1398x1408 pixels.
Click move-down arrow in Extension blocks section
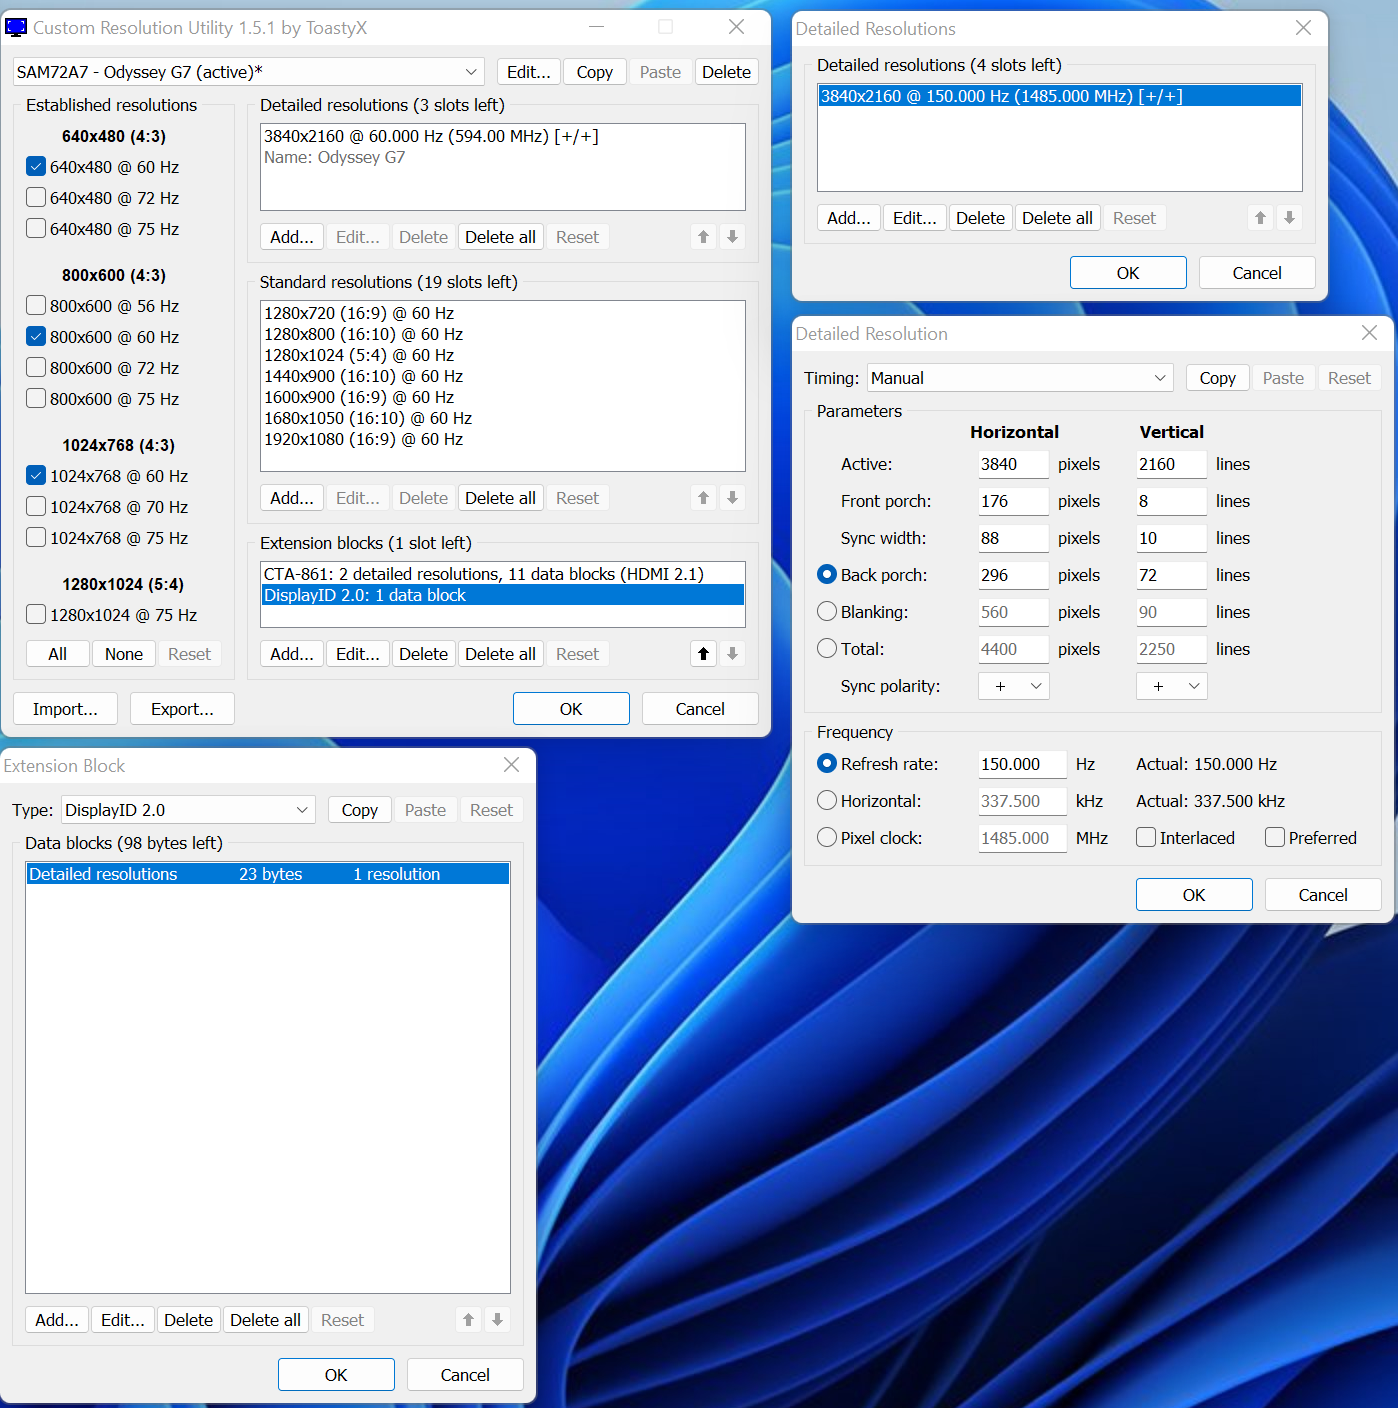[x=732, y=654]
